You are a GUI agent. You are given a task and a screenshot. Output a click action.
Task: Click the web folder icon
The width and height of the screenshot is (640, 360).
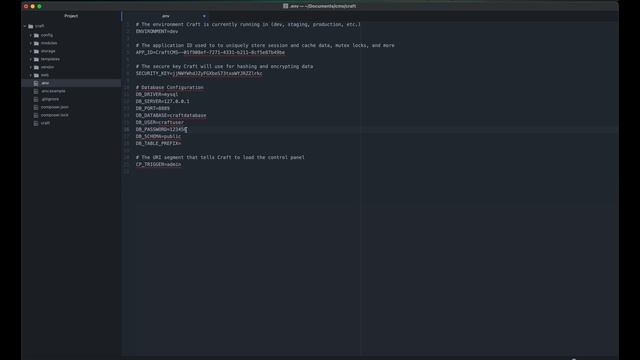(x=36, y=75)
